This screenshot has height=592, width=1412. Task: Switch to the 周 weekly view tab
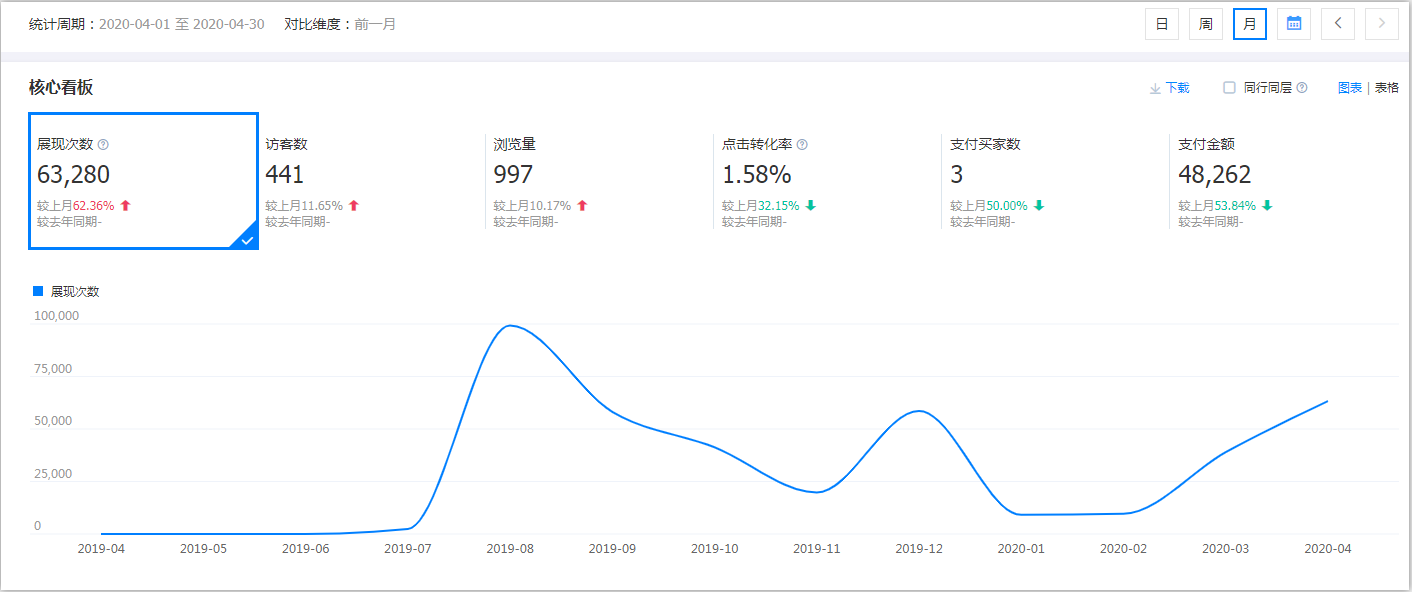click(1205, 23)
